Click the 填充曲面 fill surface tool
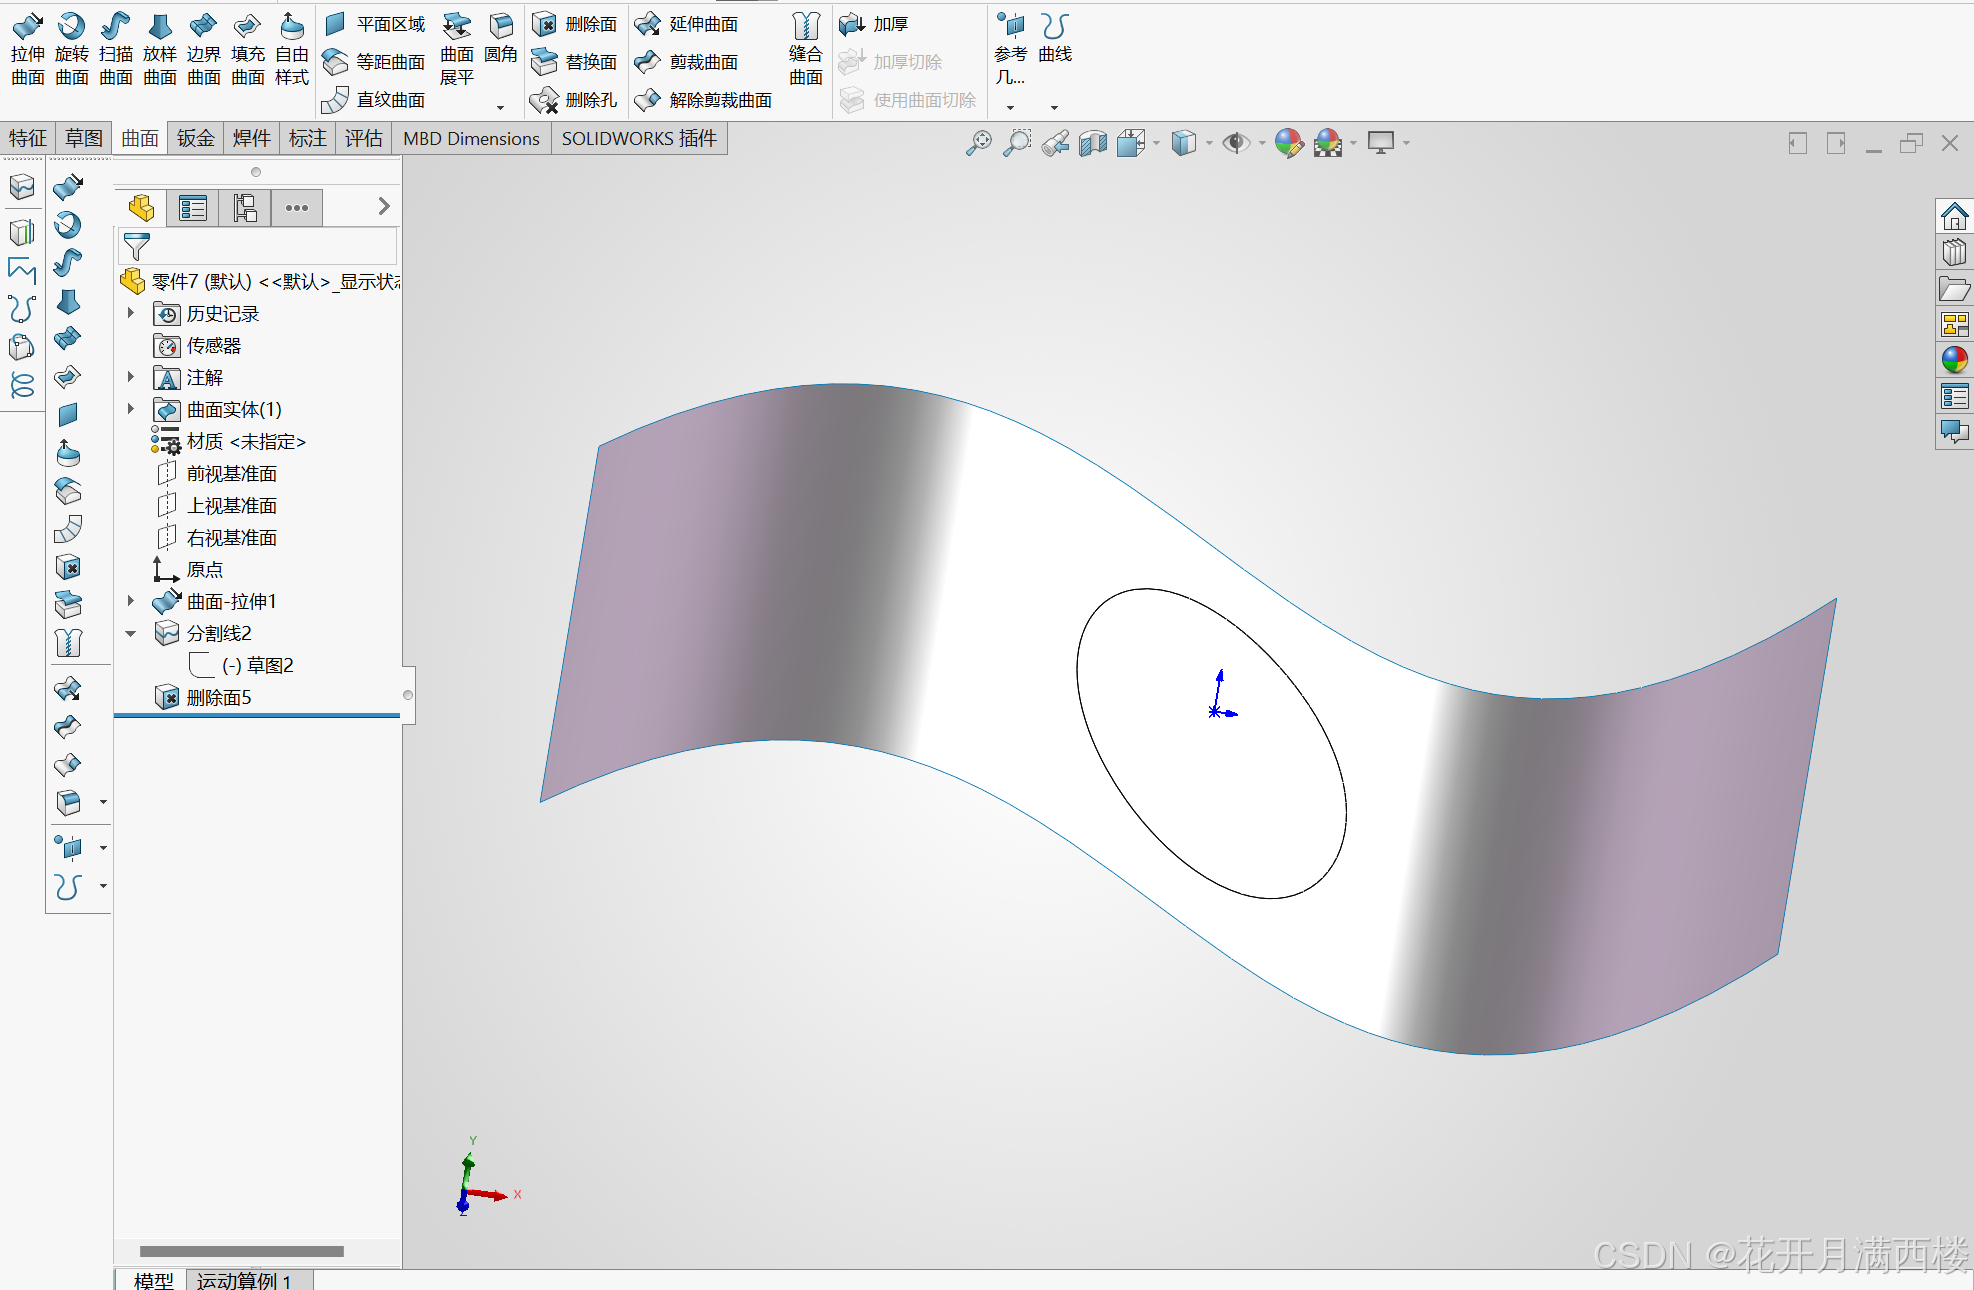The height and width of the screenshot is (1290, 1974). [x=248, y=50]
